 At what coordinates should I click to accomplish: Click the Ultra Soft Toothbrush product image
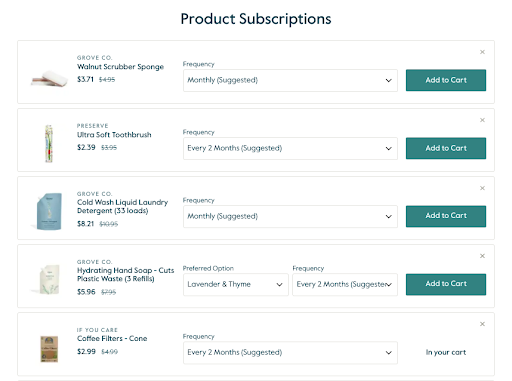tap(49, 143)
